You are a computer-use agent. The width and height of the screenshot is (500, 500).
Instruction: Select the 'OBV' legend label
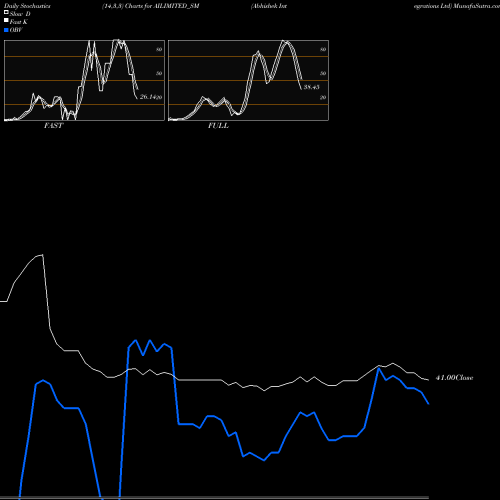click(16, 30)
